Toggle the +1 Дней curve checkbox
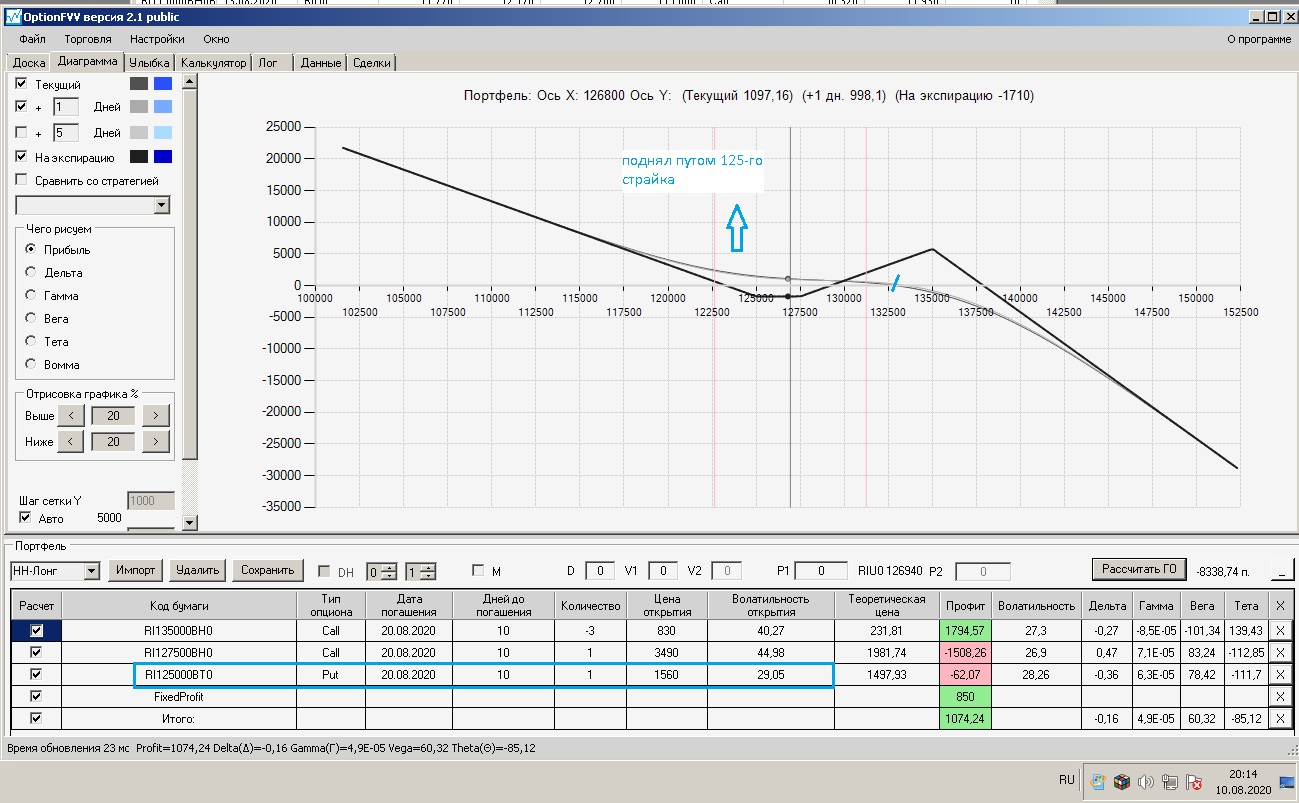The image size is (1299, 803). pos(21,107)
